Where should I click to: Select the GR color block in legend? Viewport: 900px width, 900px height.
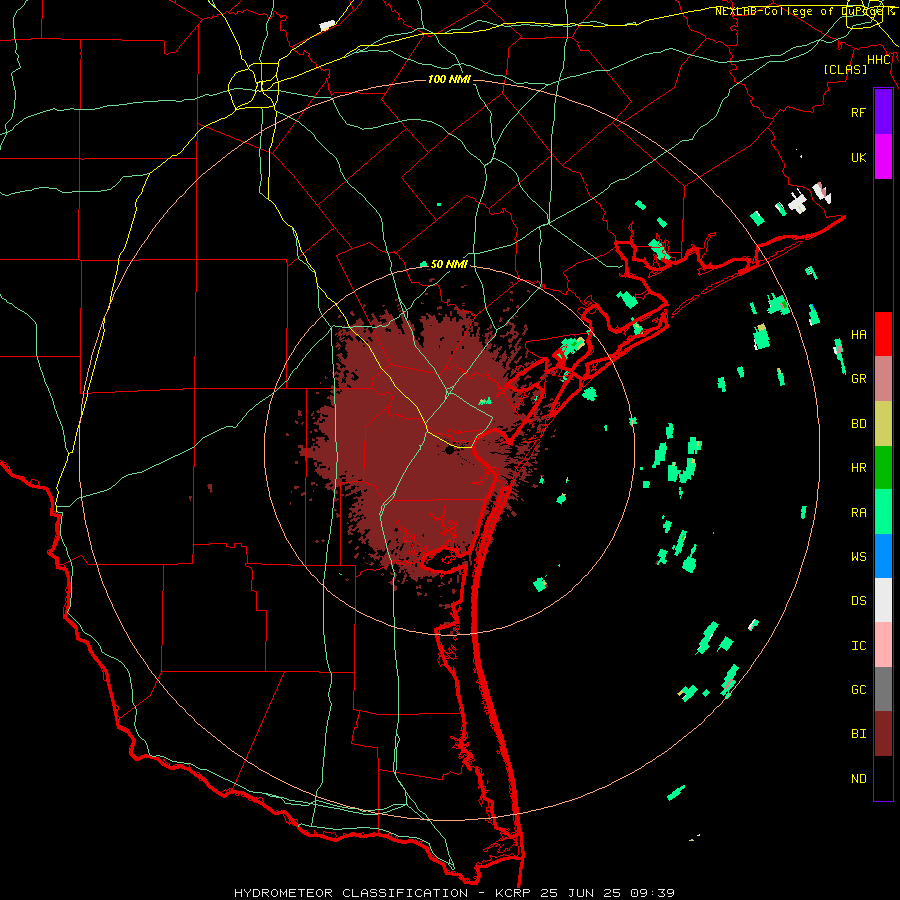click(883, 379)
